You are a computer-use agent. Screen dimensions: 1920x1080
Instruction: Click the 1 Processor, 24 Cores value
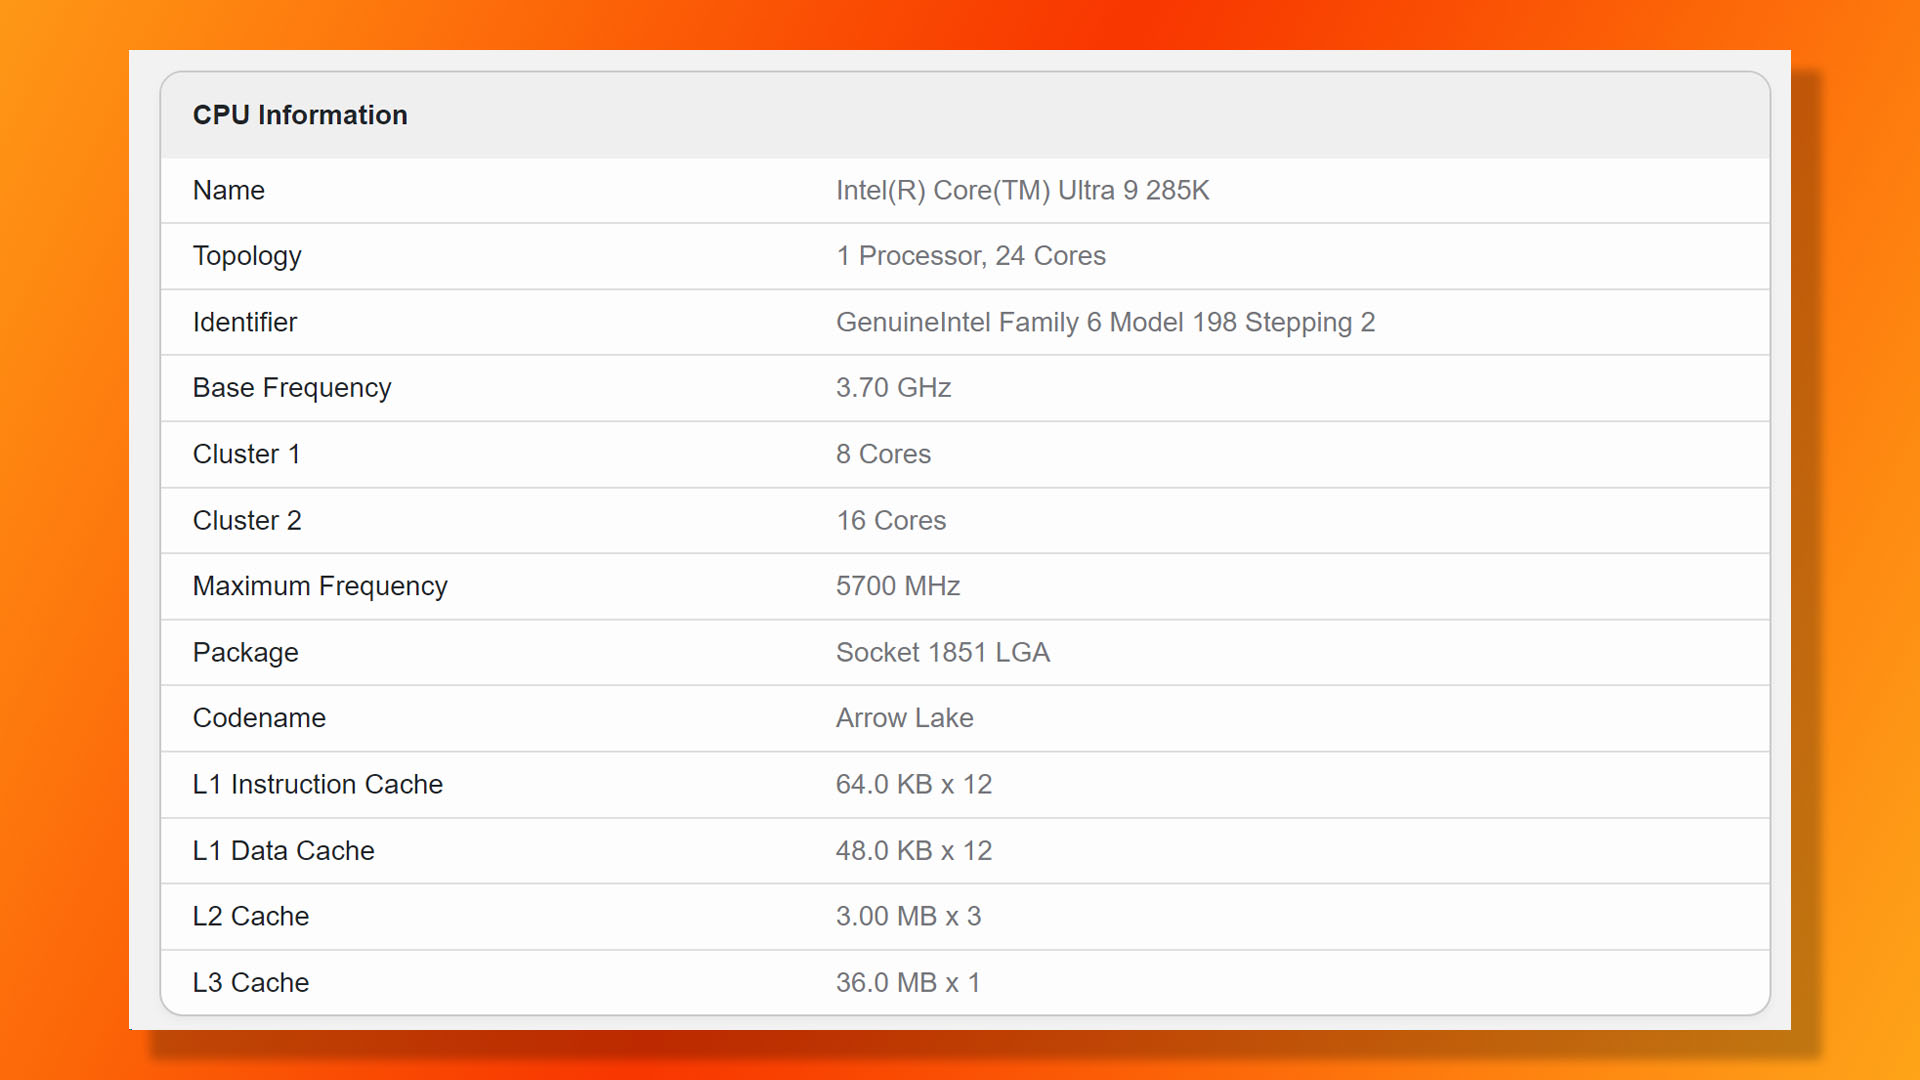pos(971,256)
